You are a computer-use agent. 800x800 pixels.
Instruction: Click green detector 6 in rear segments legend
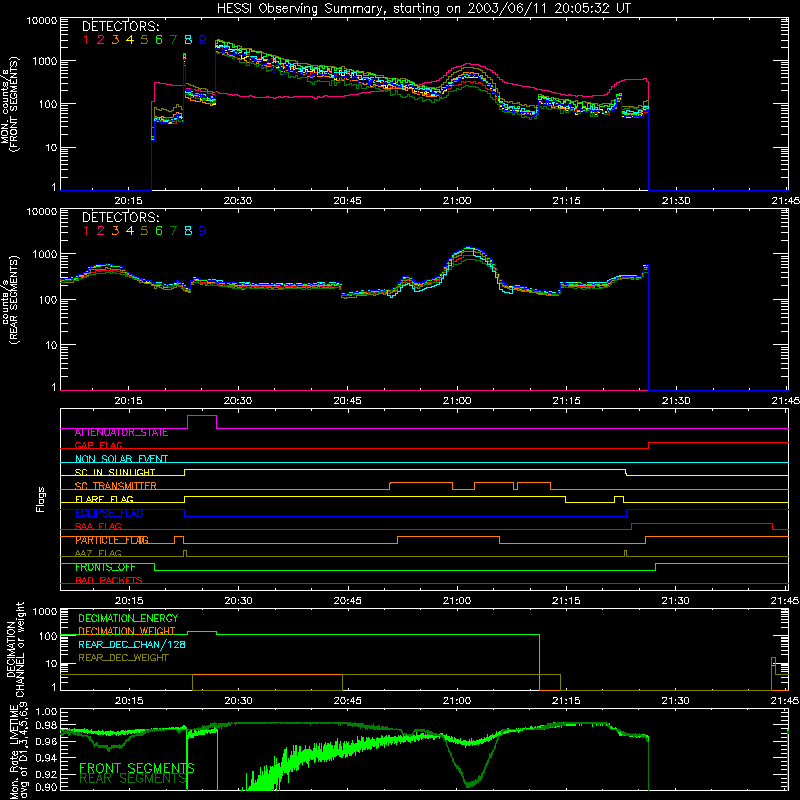tap(159, 231)
